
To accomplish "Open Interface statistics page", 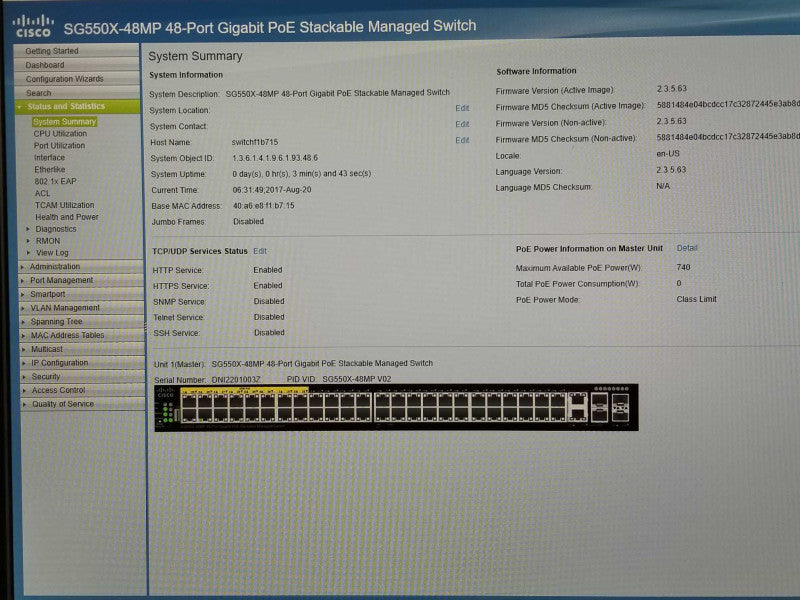I will (49, 158).
